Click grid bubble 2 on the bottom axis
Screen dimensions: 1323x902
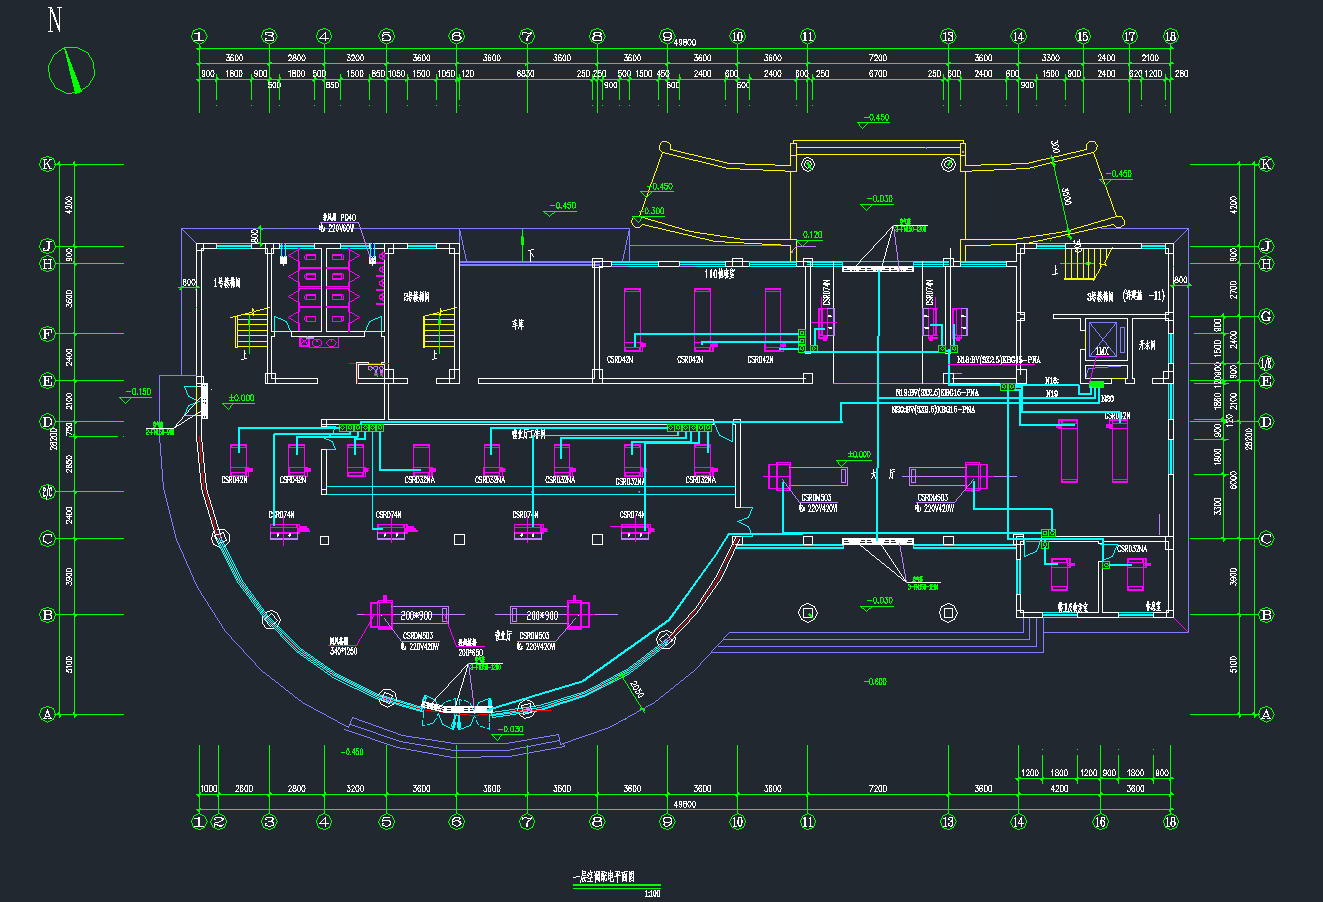[x=219, y=822]
